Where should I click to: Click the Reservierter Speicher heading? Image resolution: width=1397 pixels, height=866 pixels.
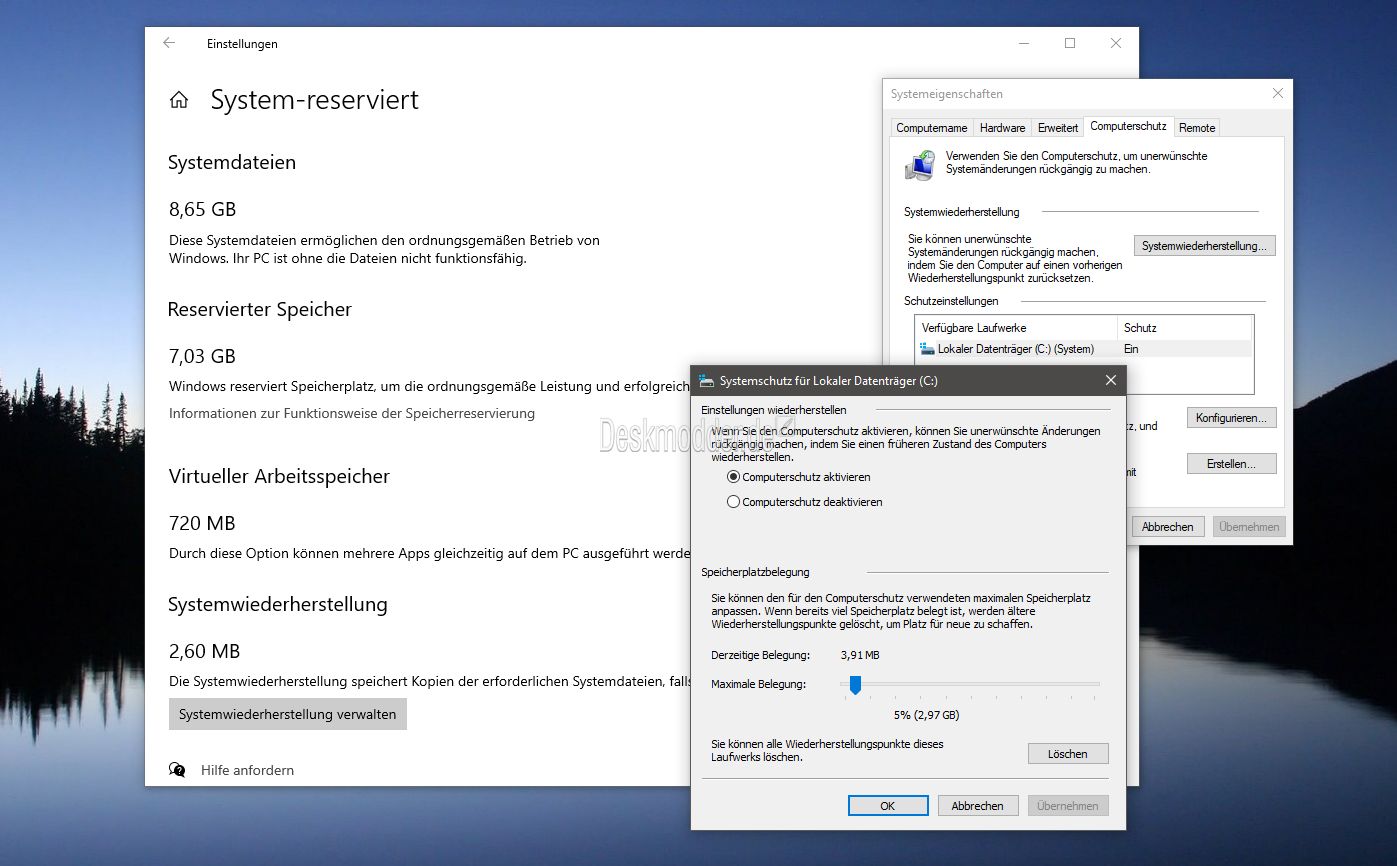coord(260,310)
